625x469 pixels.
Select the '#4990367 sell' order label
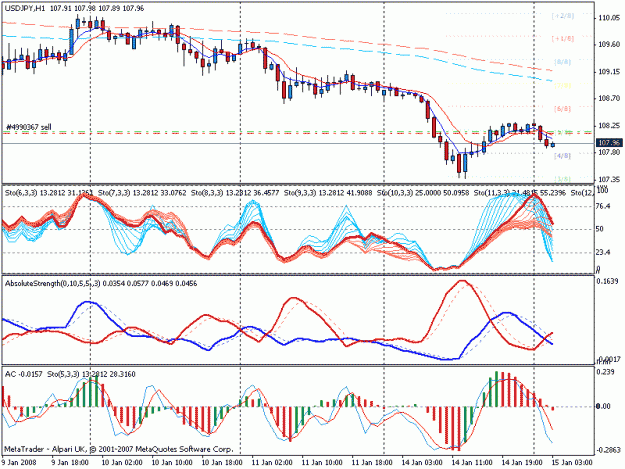[x=29, y=127]
